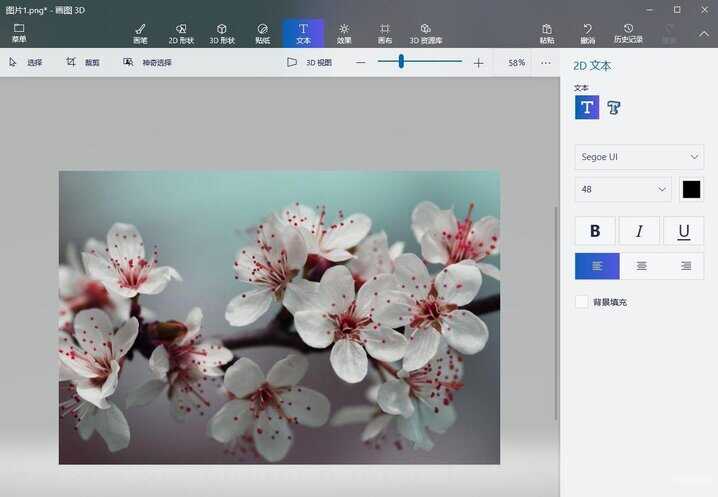This screenshot has width=718, height=497.
Task: Open the font size 48 dropdown
Action: [x=623, y=189]
